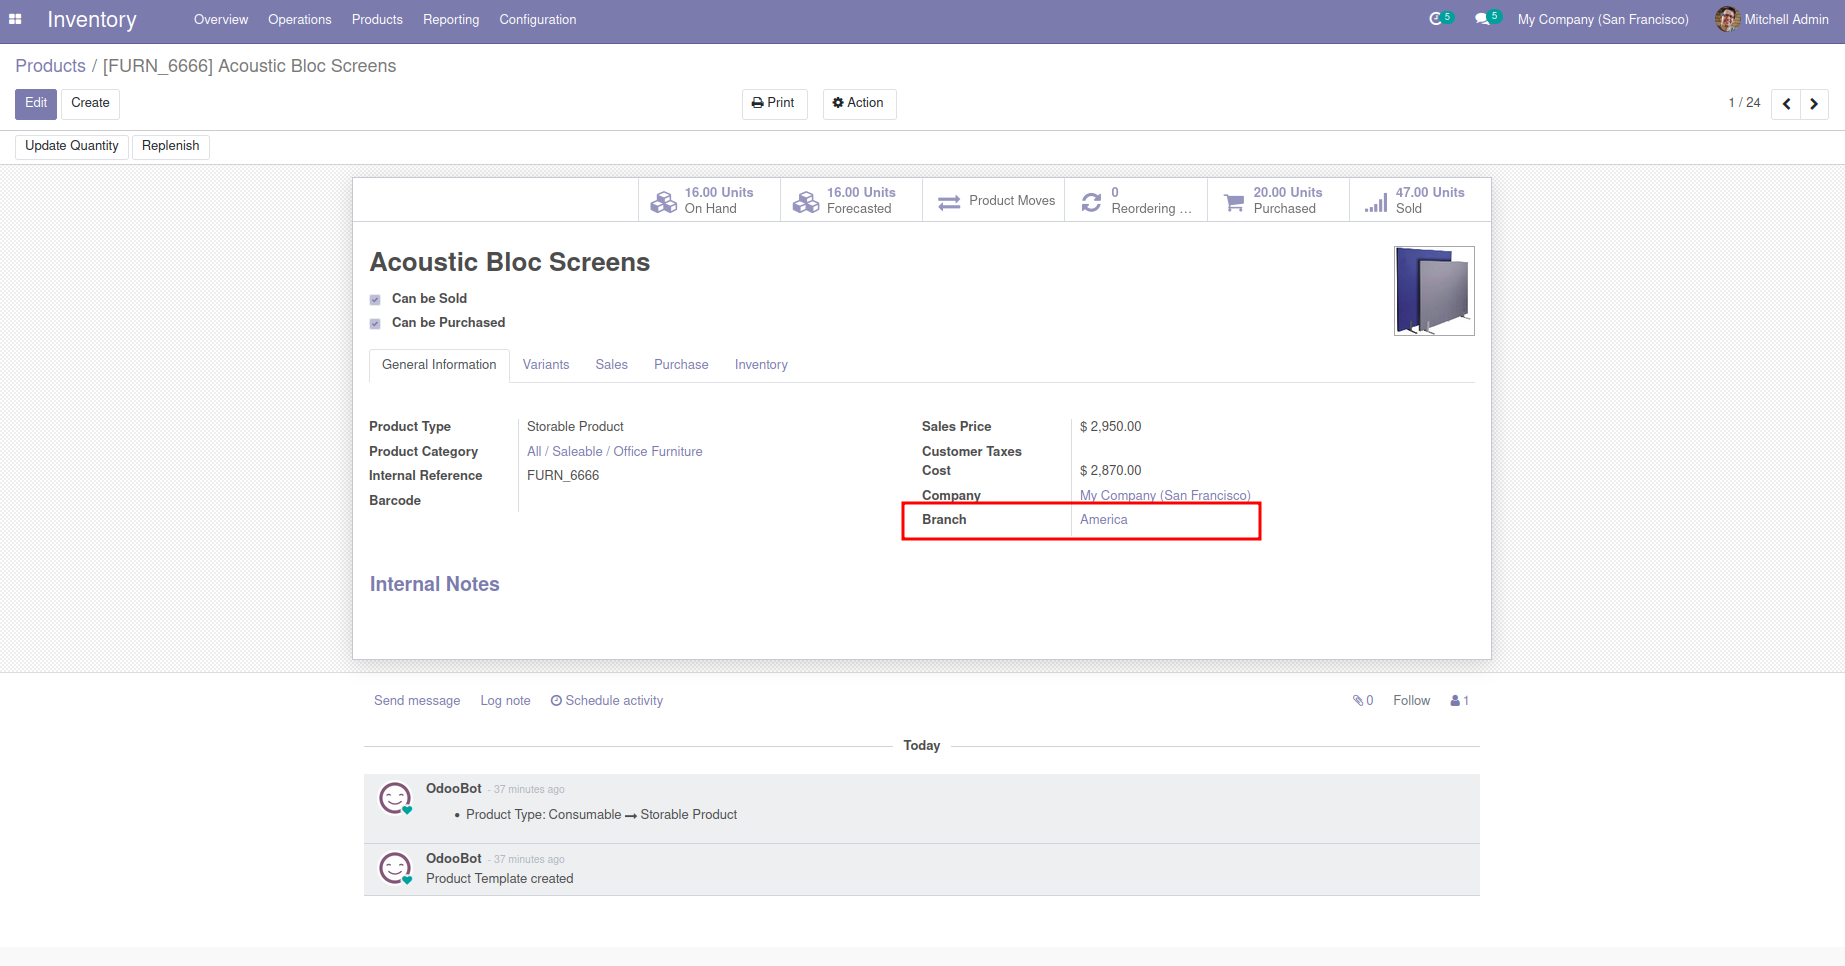Image resolution: width=1845 pixels, height=966 pixels.
Task: Open Reordering rules refresh icon
Action: pyautogui.click(x=1091, y=201)
